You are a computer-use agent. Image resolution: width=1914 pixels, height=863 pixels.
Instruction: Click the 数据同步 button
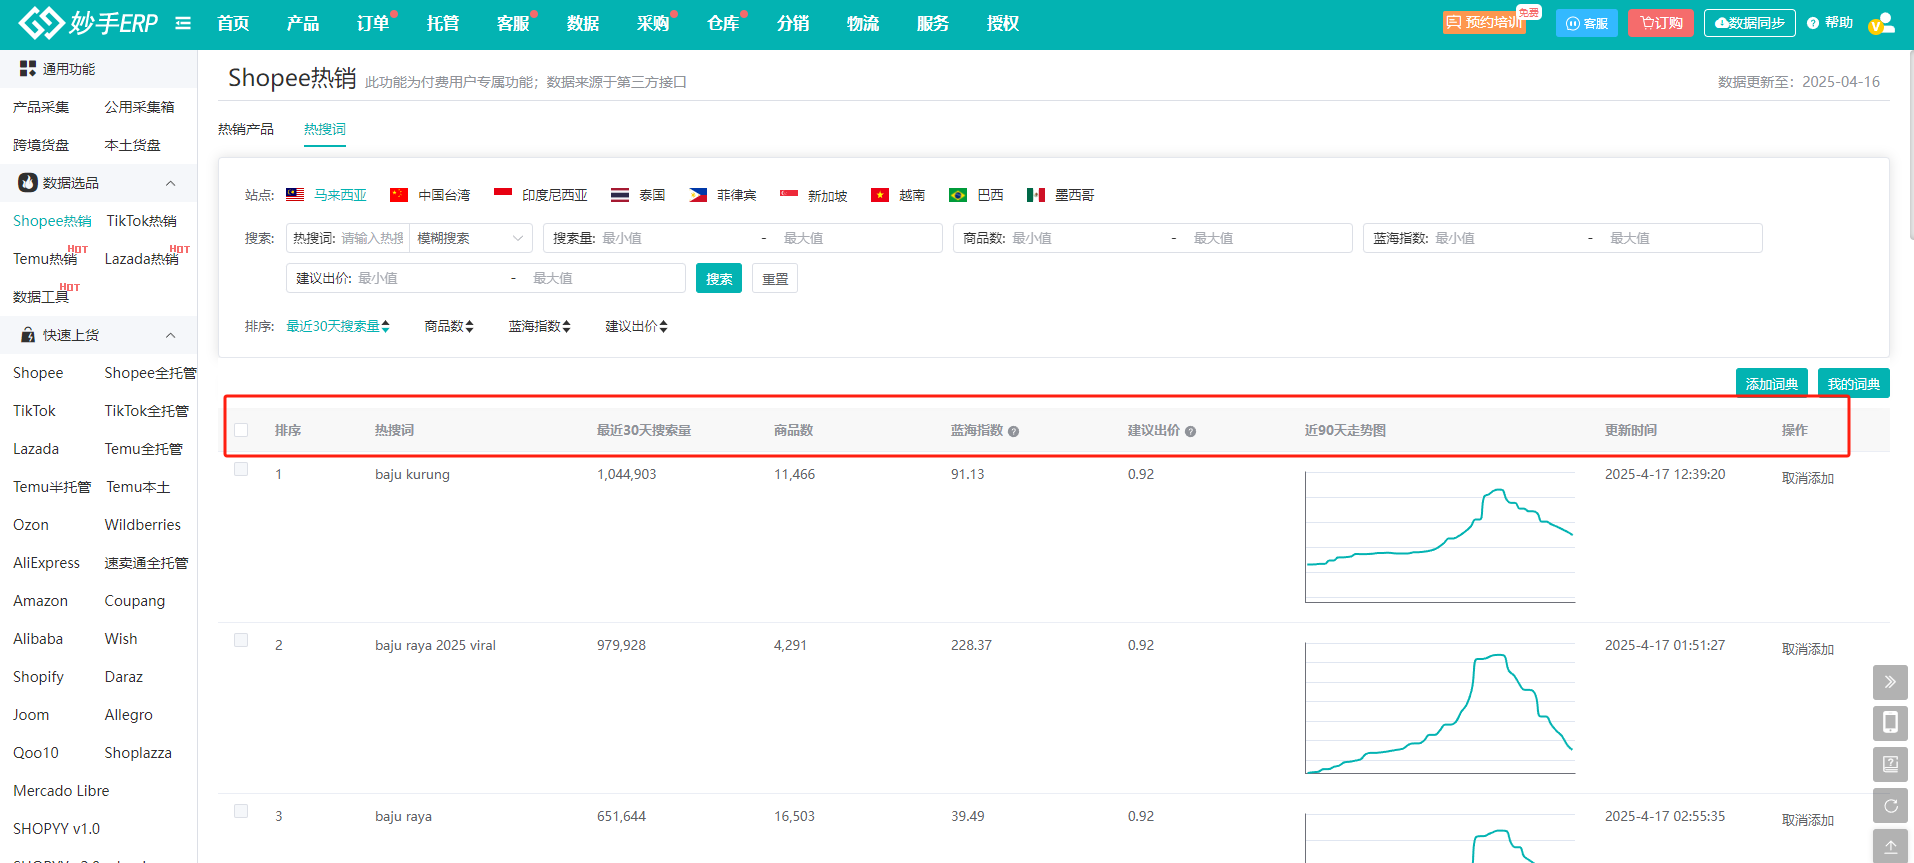(x=1750, y=23)
